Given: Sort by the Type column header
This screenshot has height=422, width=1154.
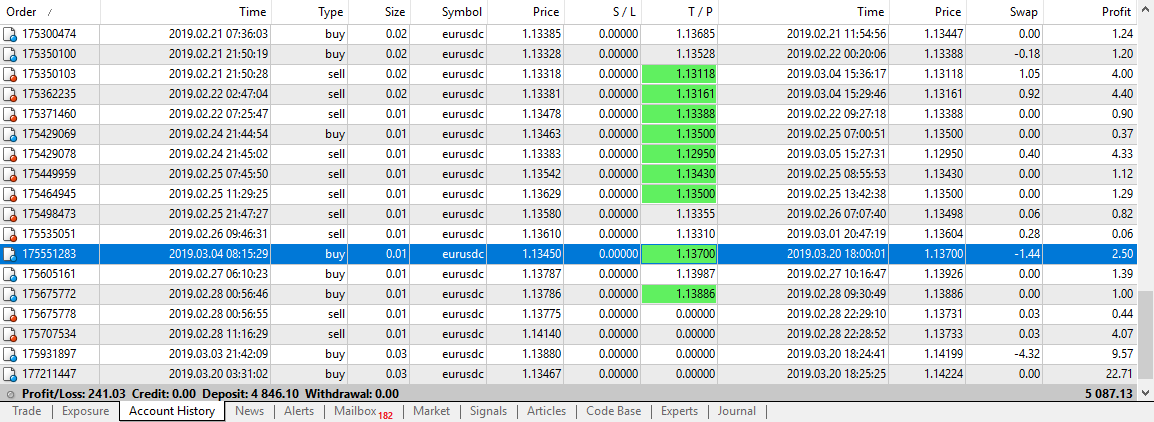Looking at the screenshot, I should [x=310, y=12].
